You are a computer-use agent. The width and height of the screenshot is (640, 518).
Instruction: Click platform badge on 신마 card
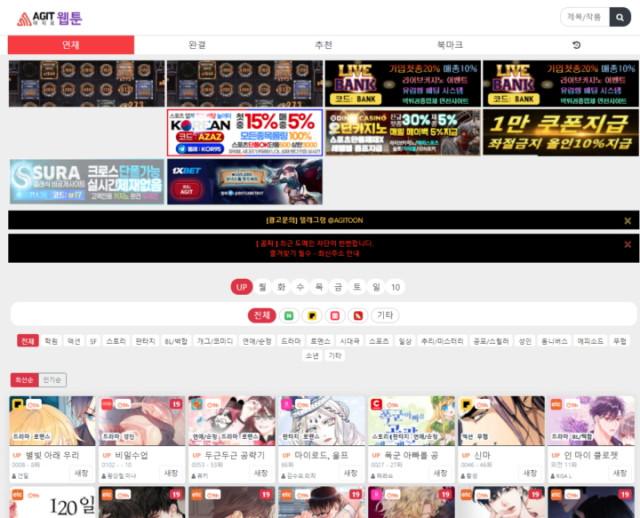pos(467,404)
